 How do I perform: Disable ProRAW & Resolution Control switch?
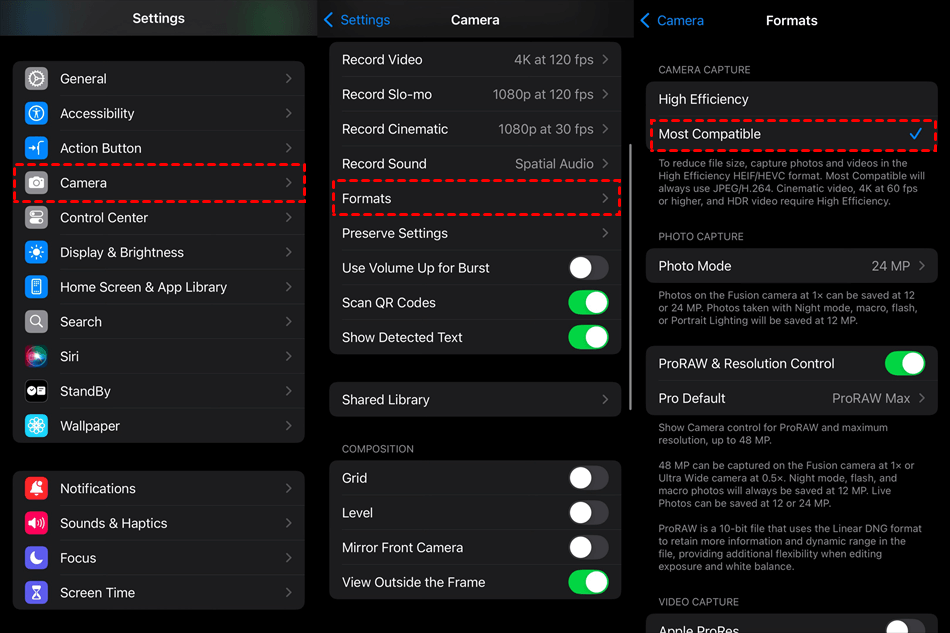pyautogui.click(x=905, y=363)
